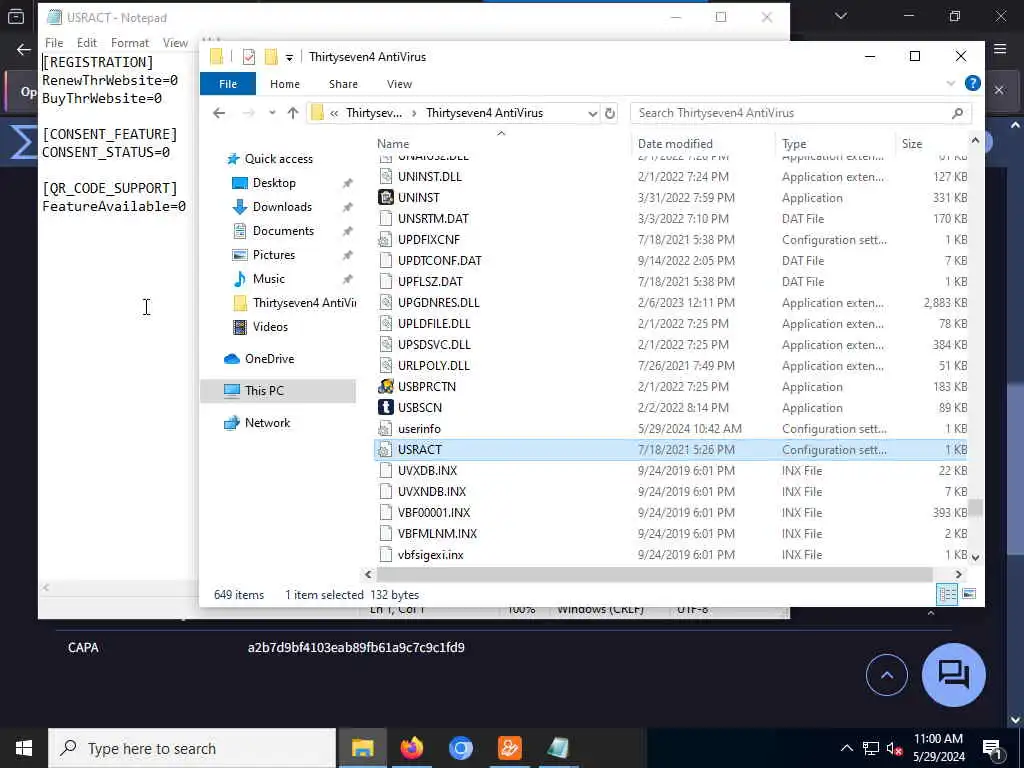Click the orange app icon on taskbar
This screenshot has height=768, width=1024.
(509, 748)
